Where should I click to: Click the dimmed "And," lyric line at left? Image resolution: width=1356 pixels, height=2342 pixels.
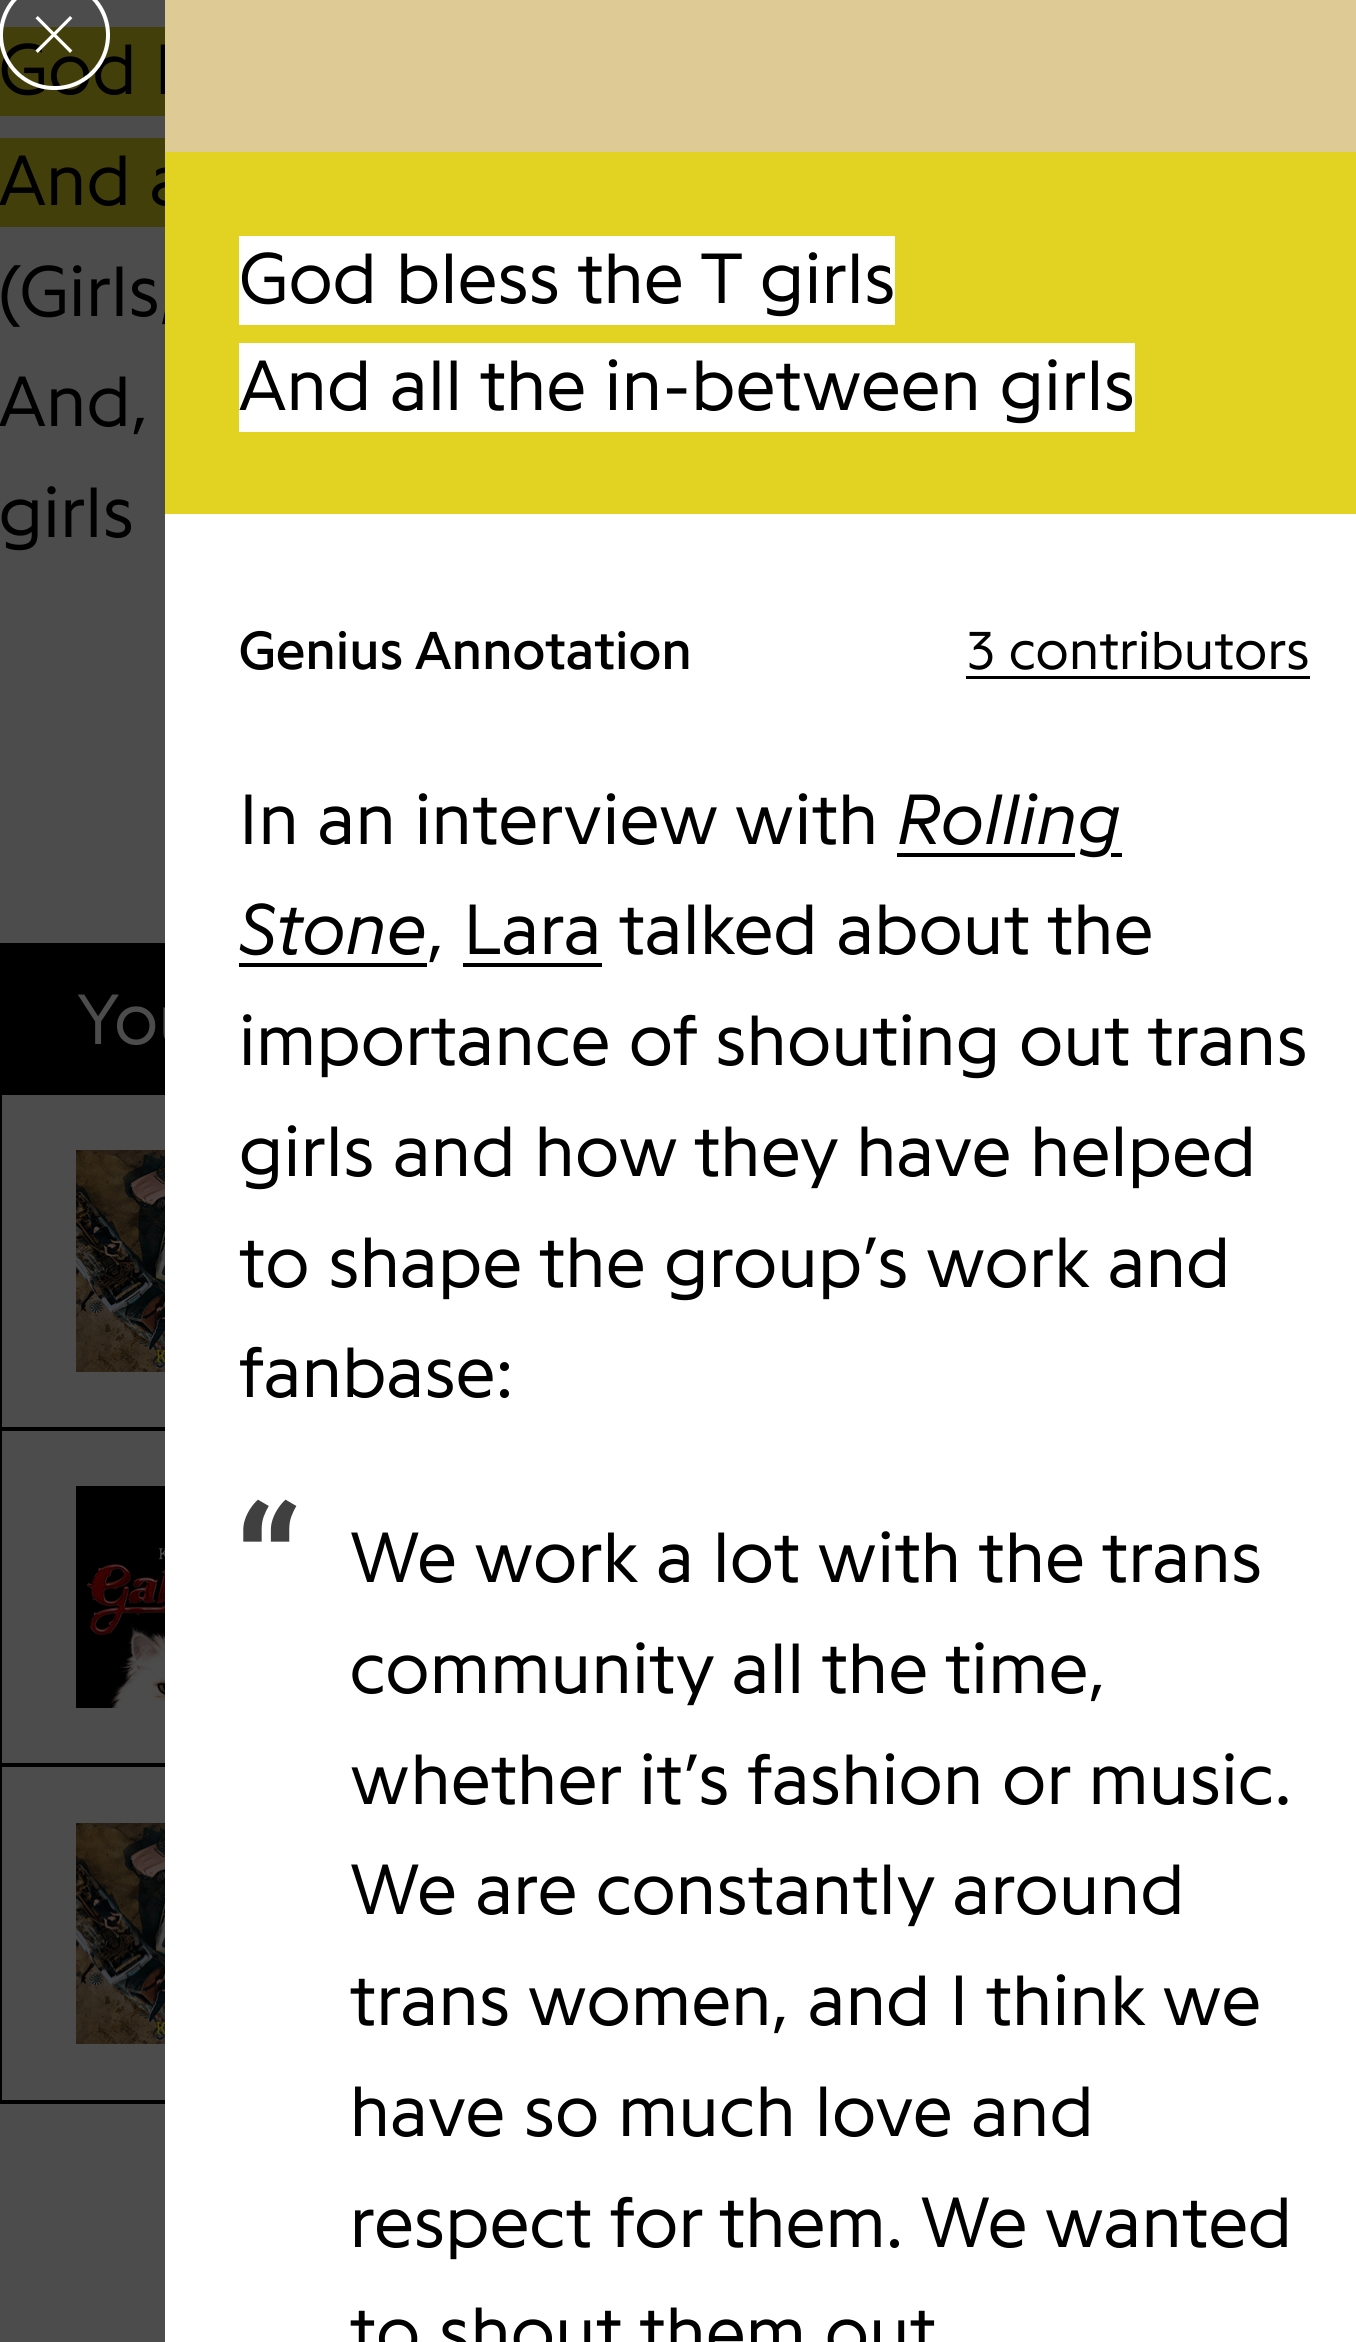tap(74, 404)
